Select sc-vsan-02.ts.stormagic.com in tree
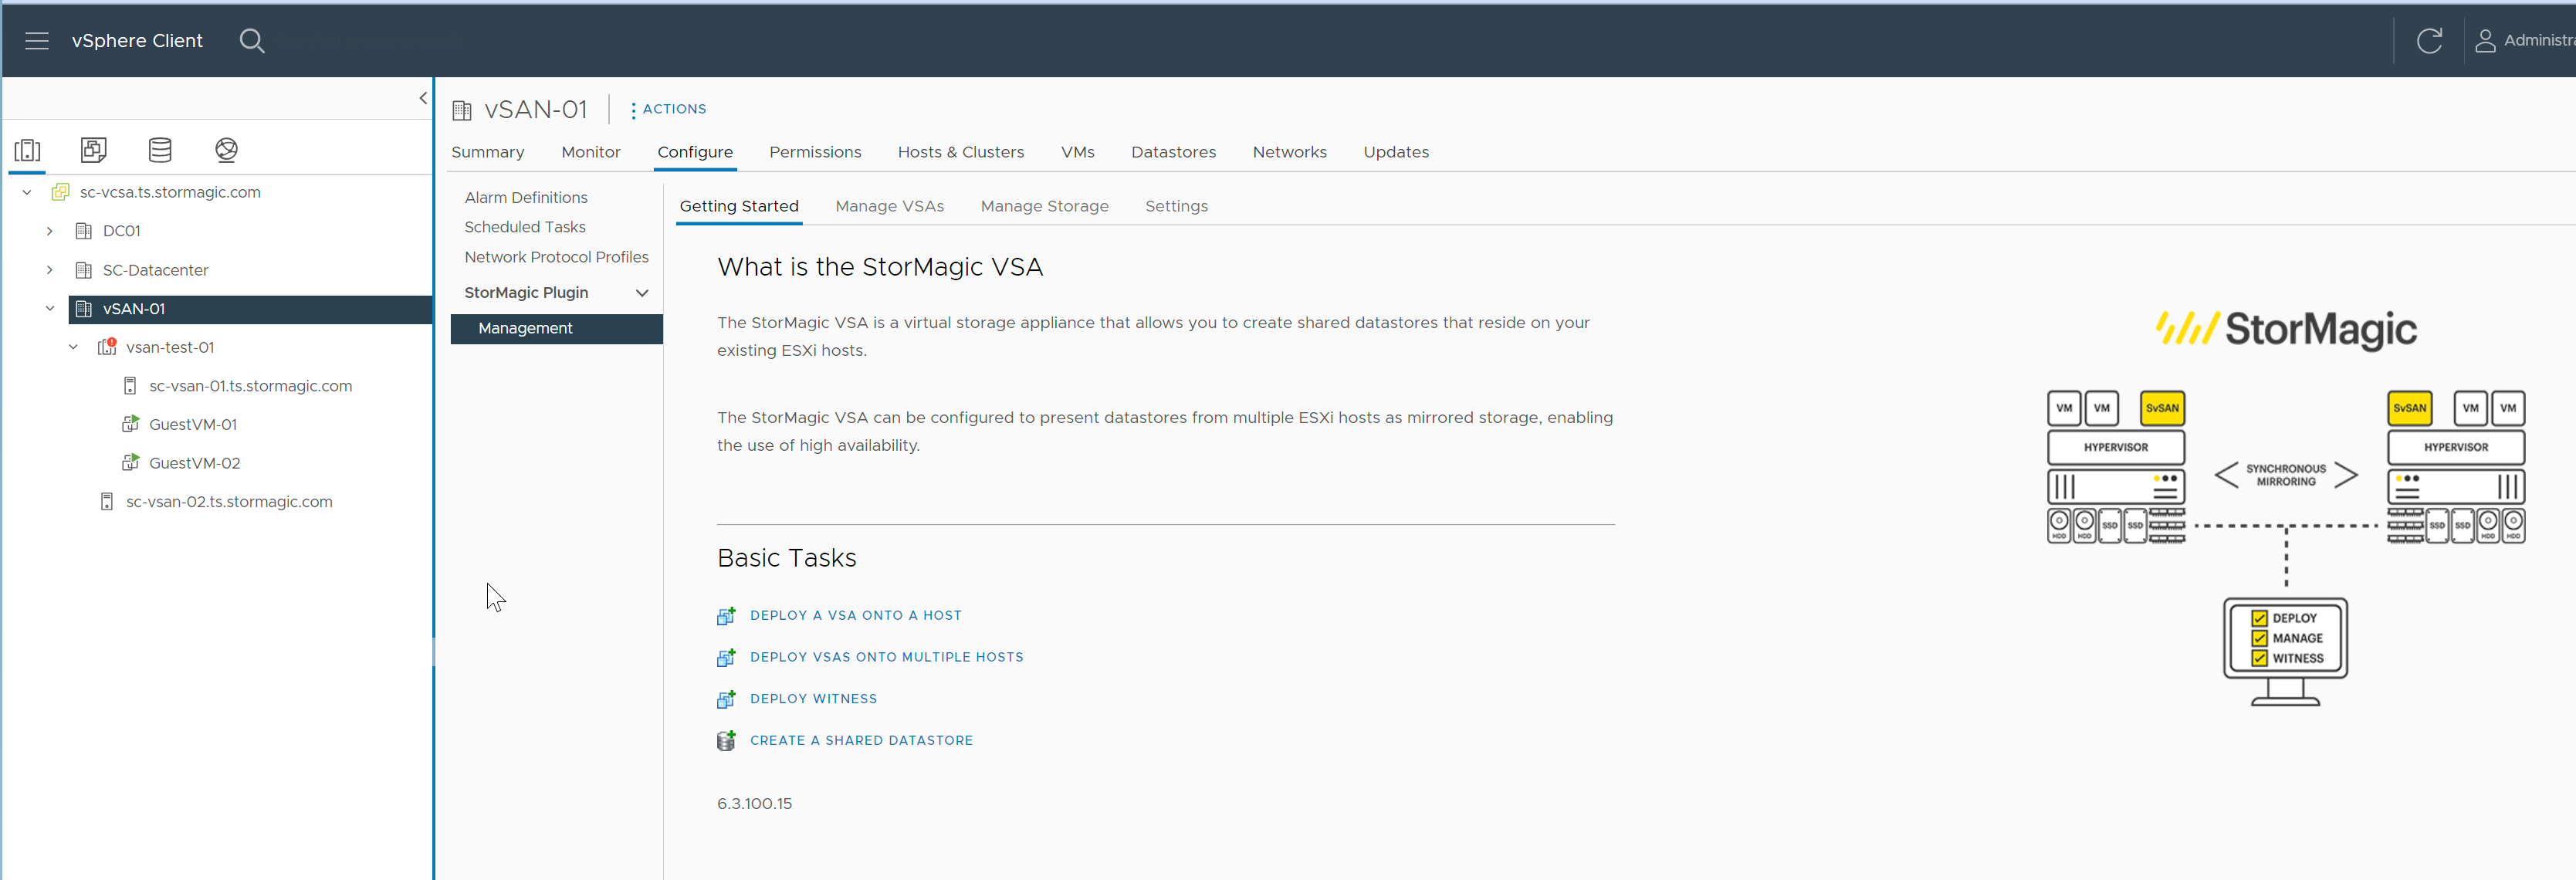 [x=229, y=501]
